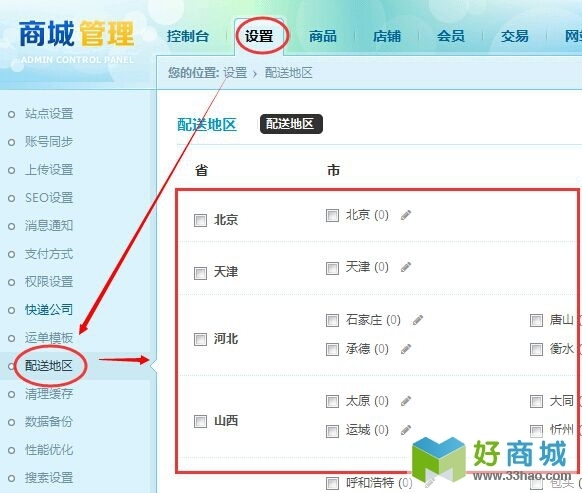This screenshot has height=493, width=582.
Task: Click the edit pencil beside 运城
Action: click(406, 430)
